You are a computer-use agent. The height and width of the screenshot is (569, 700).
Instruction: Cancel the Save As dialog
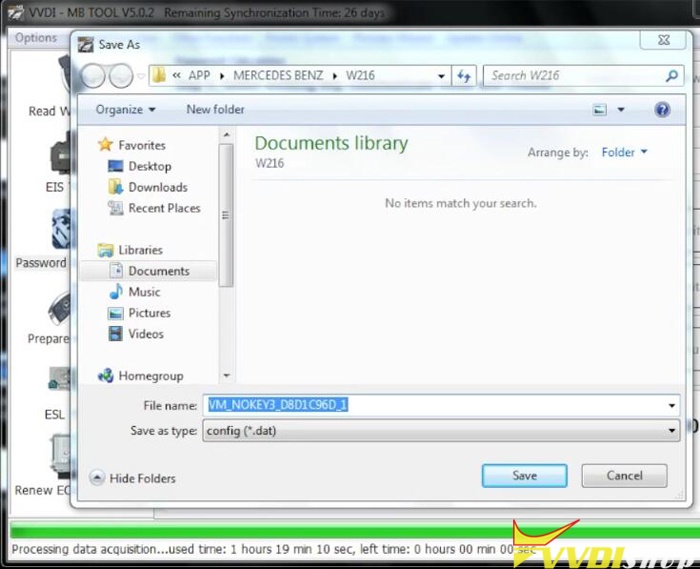[625, 476]
